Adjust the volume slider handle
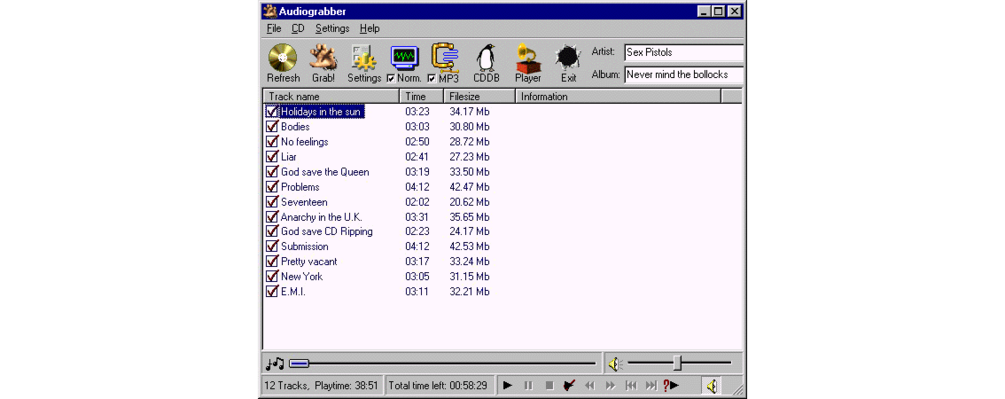Image resolution: width=1005 pixels, height=399 pixels. (x=677, y=364)
